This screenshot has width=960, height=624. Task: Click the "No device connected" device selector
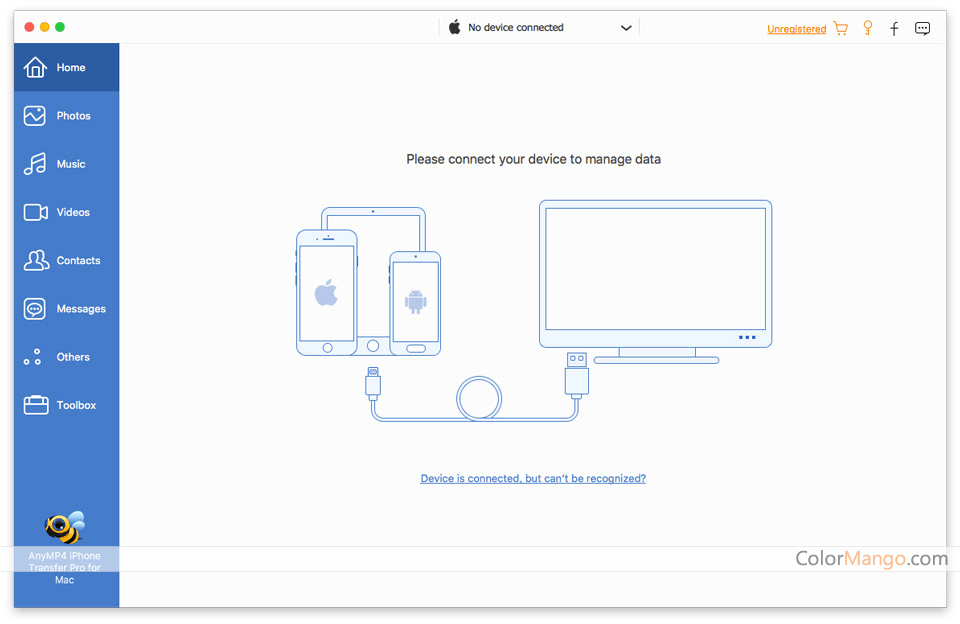[x=516, y=28]
